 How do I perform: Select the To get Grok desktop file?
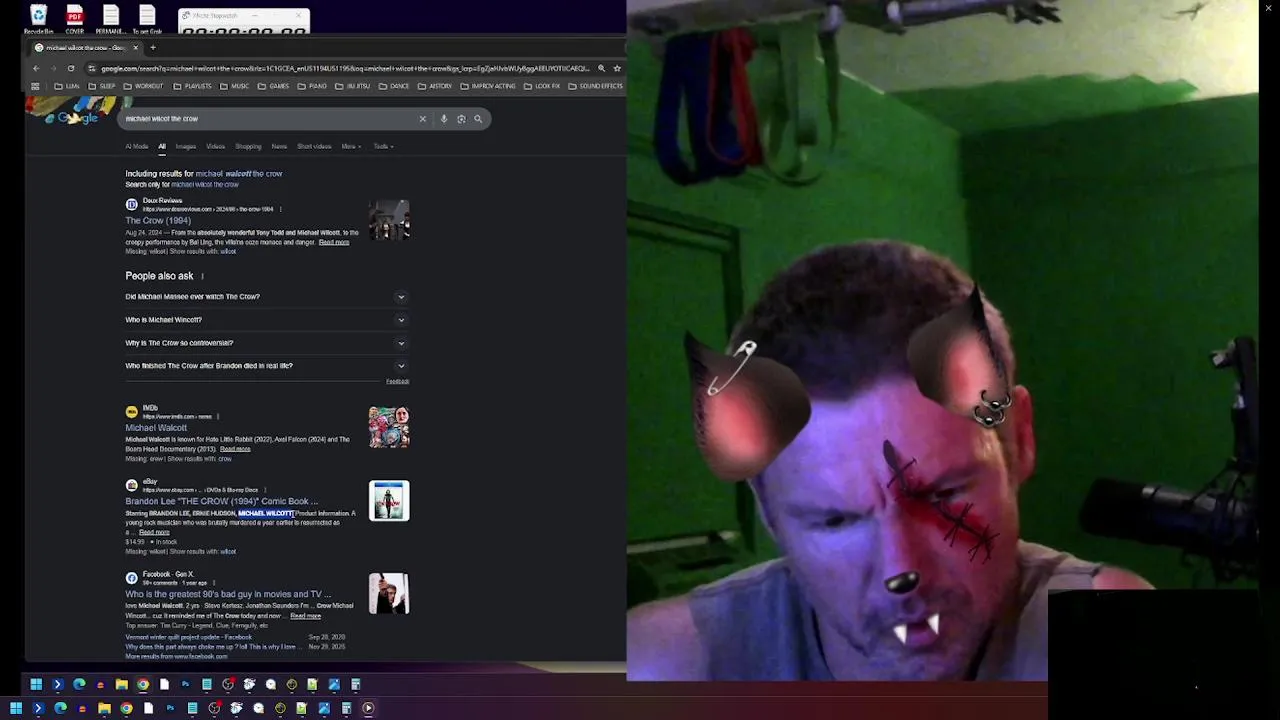(x=147, y=19)
